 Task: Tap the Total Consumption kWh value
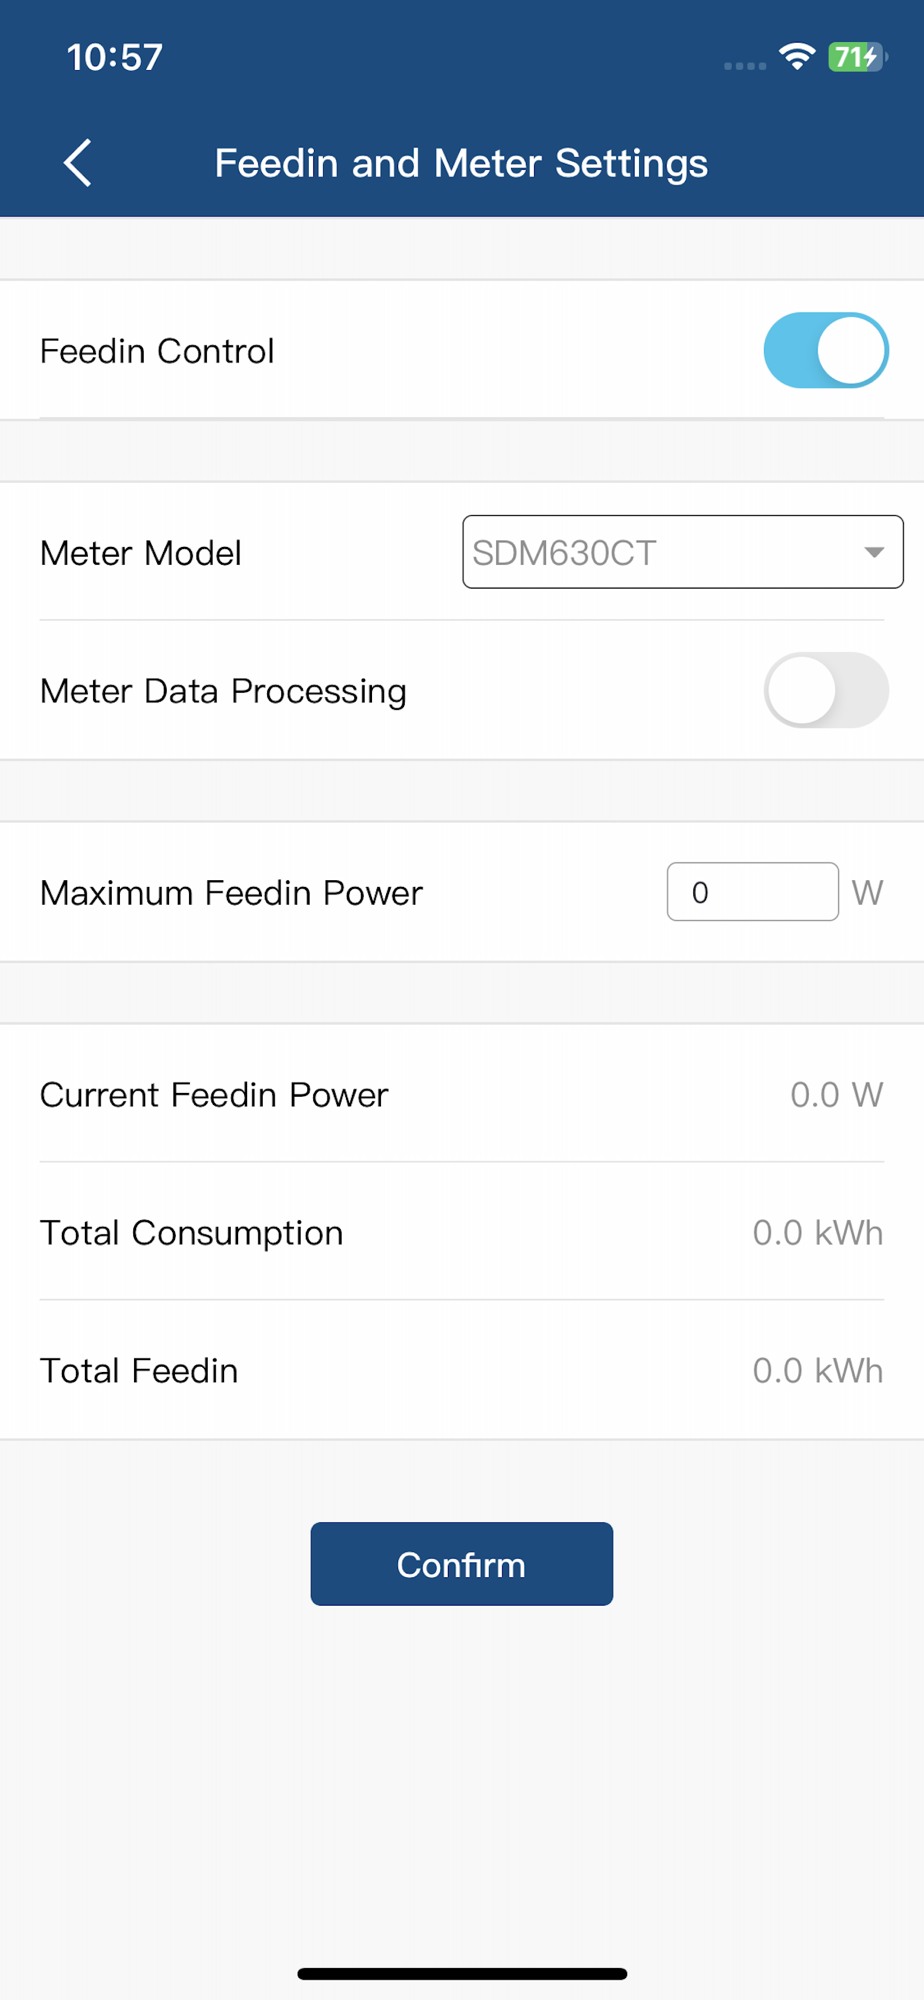tap(817, 1233)
